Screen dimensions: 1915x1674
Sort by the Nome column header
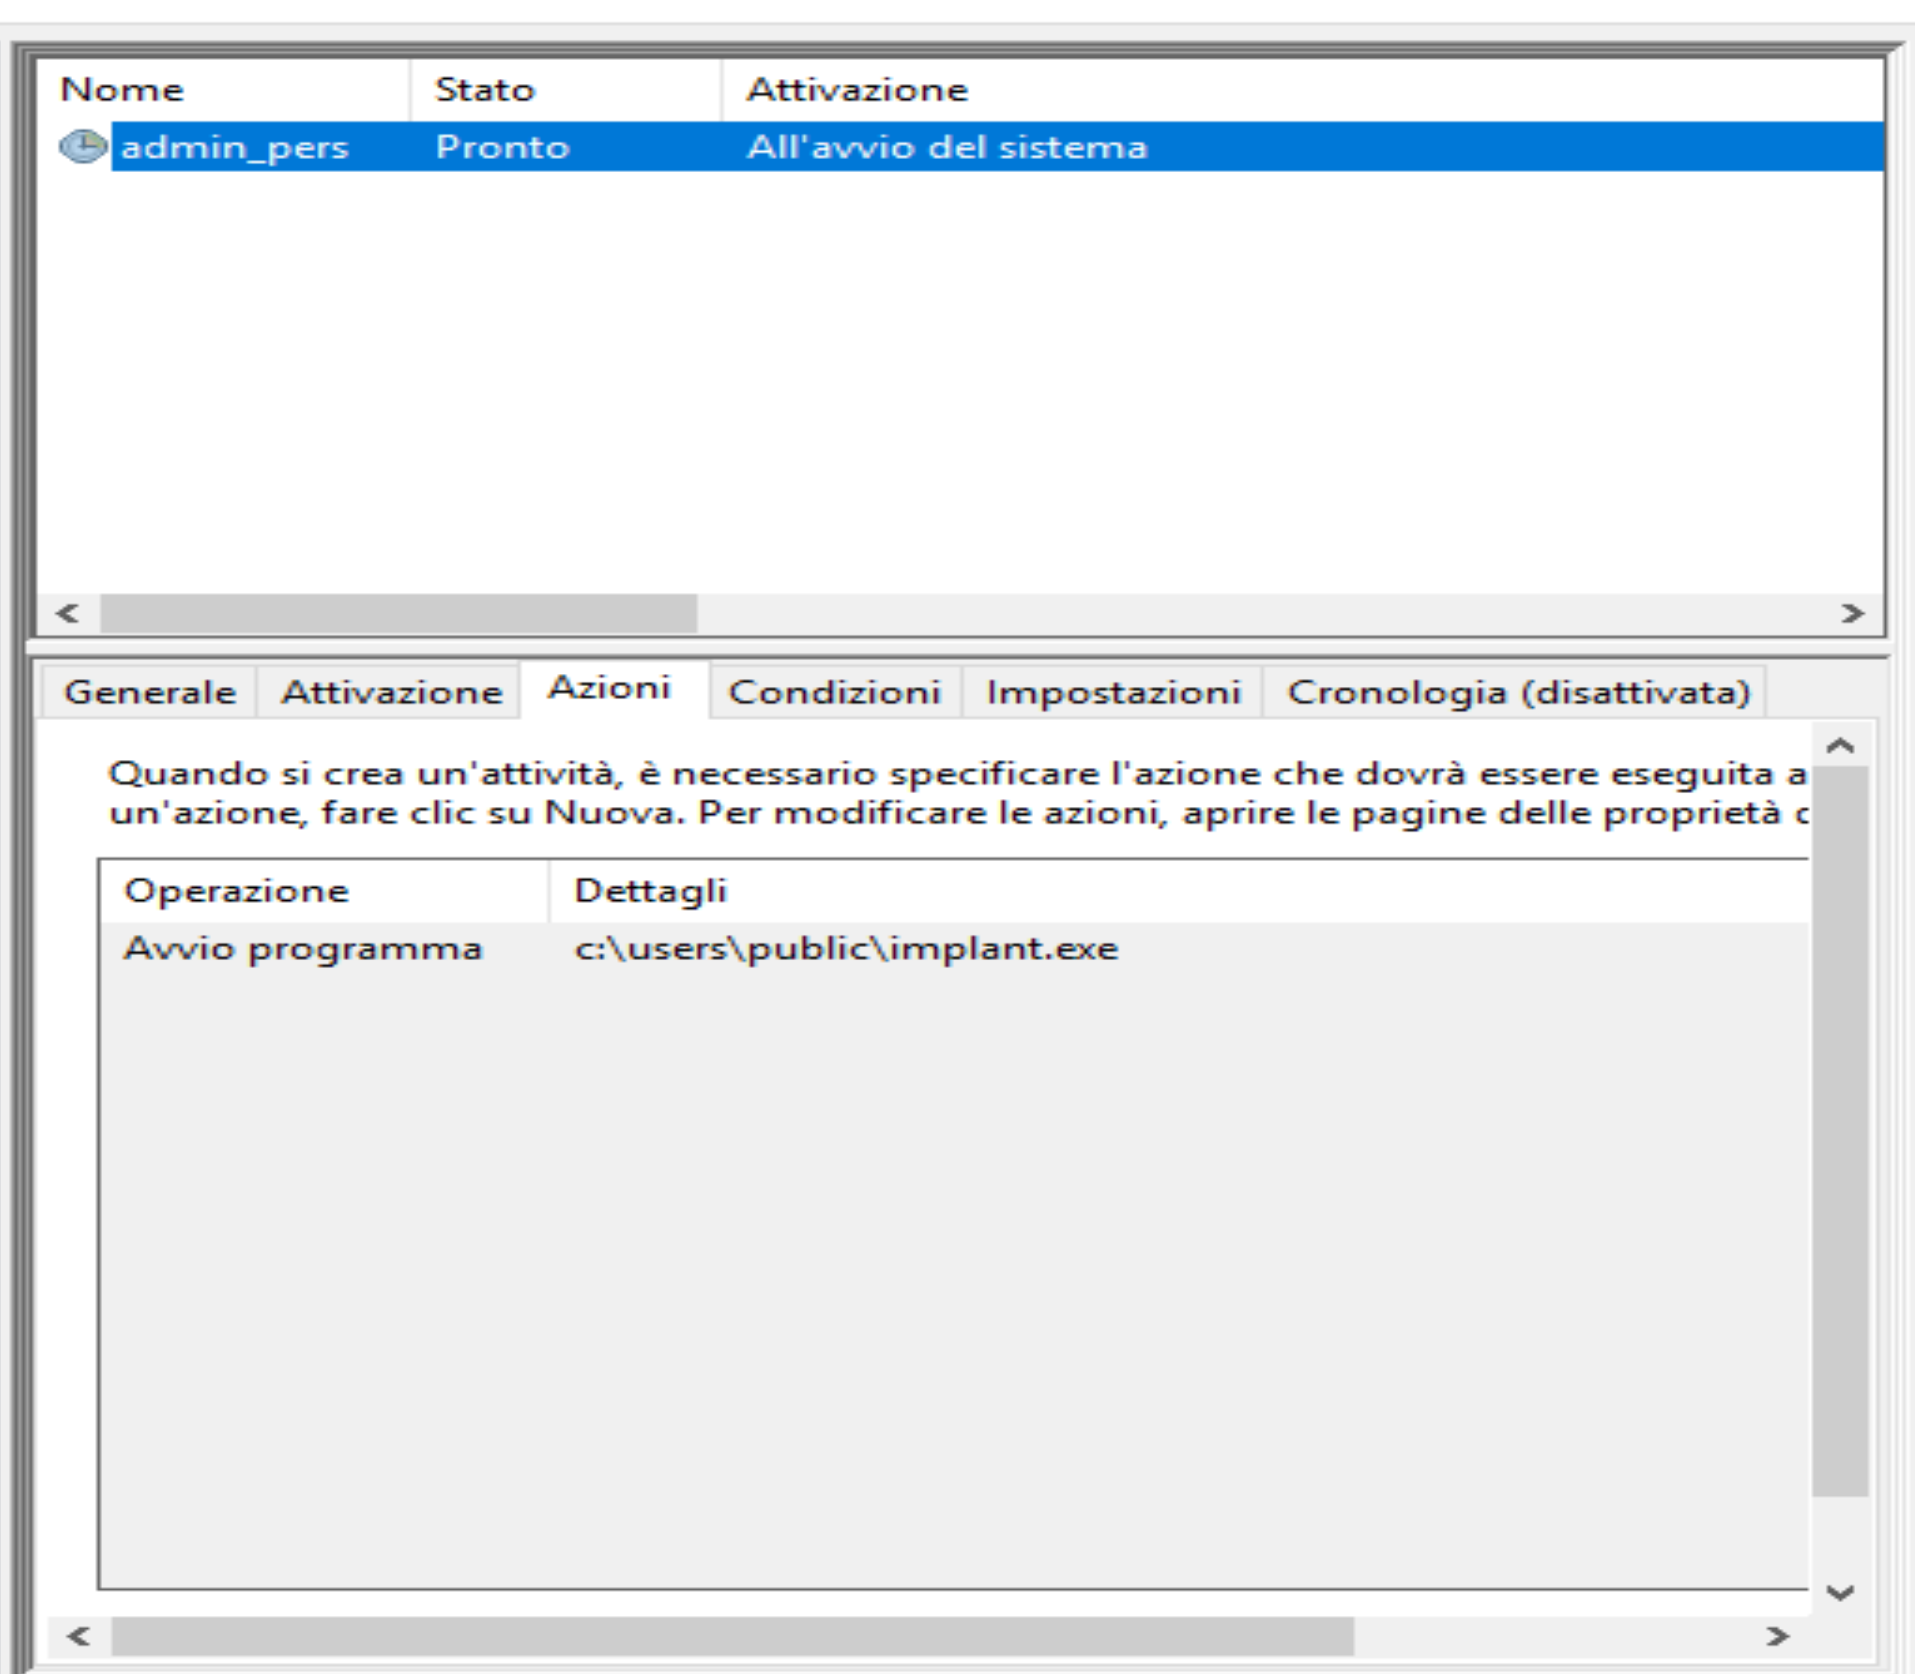[122, 90]
